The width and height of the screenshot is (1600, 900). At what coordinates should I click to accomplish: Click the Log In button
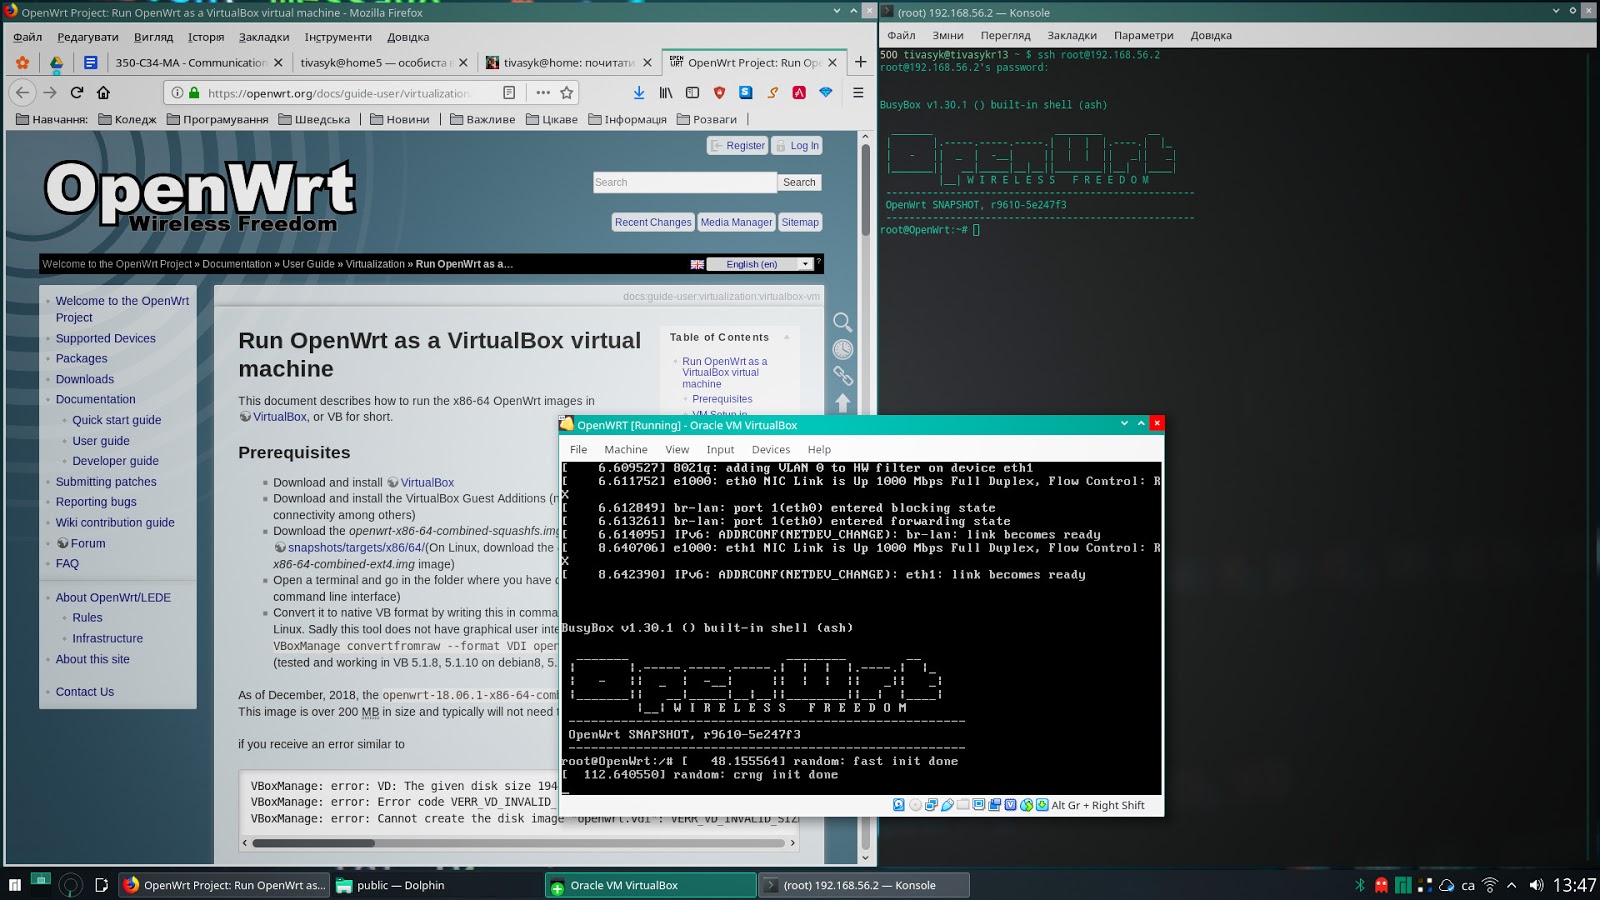[x=797, y=146]
